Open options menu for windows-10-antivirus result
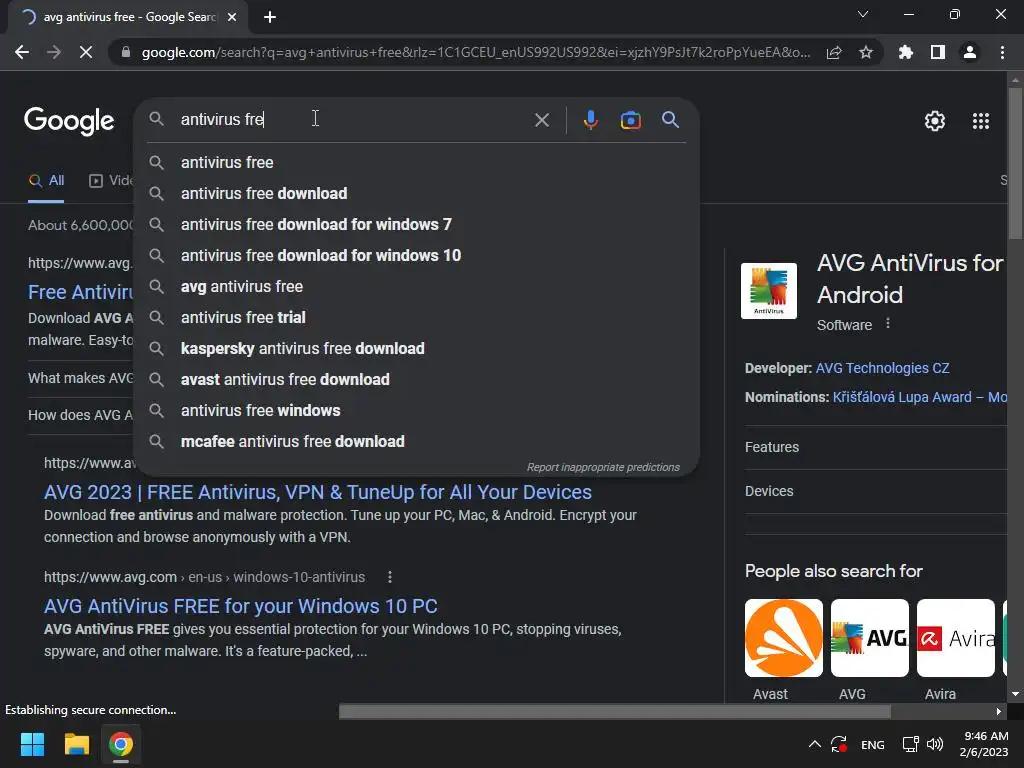 point(390,577)
